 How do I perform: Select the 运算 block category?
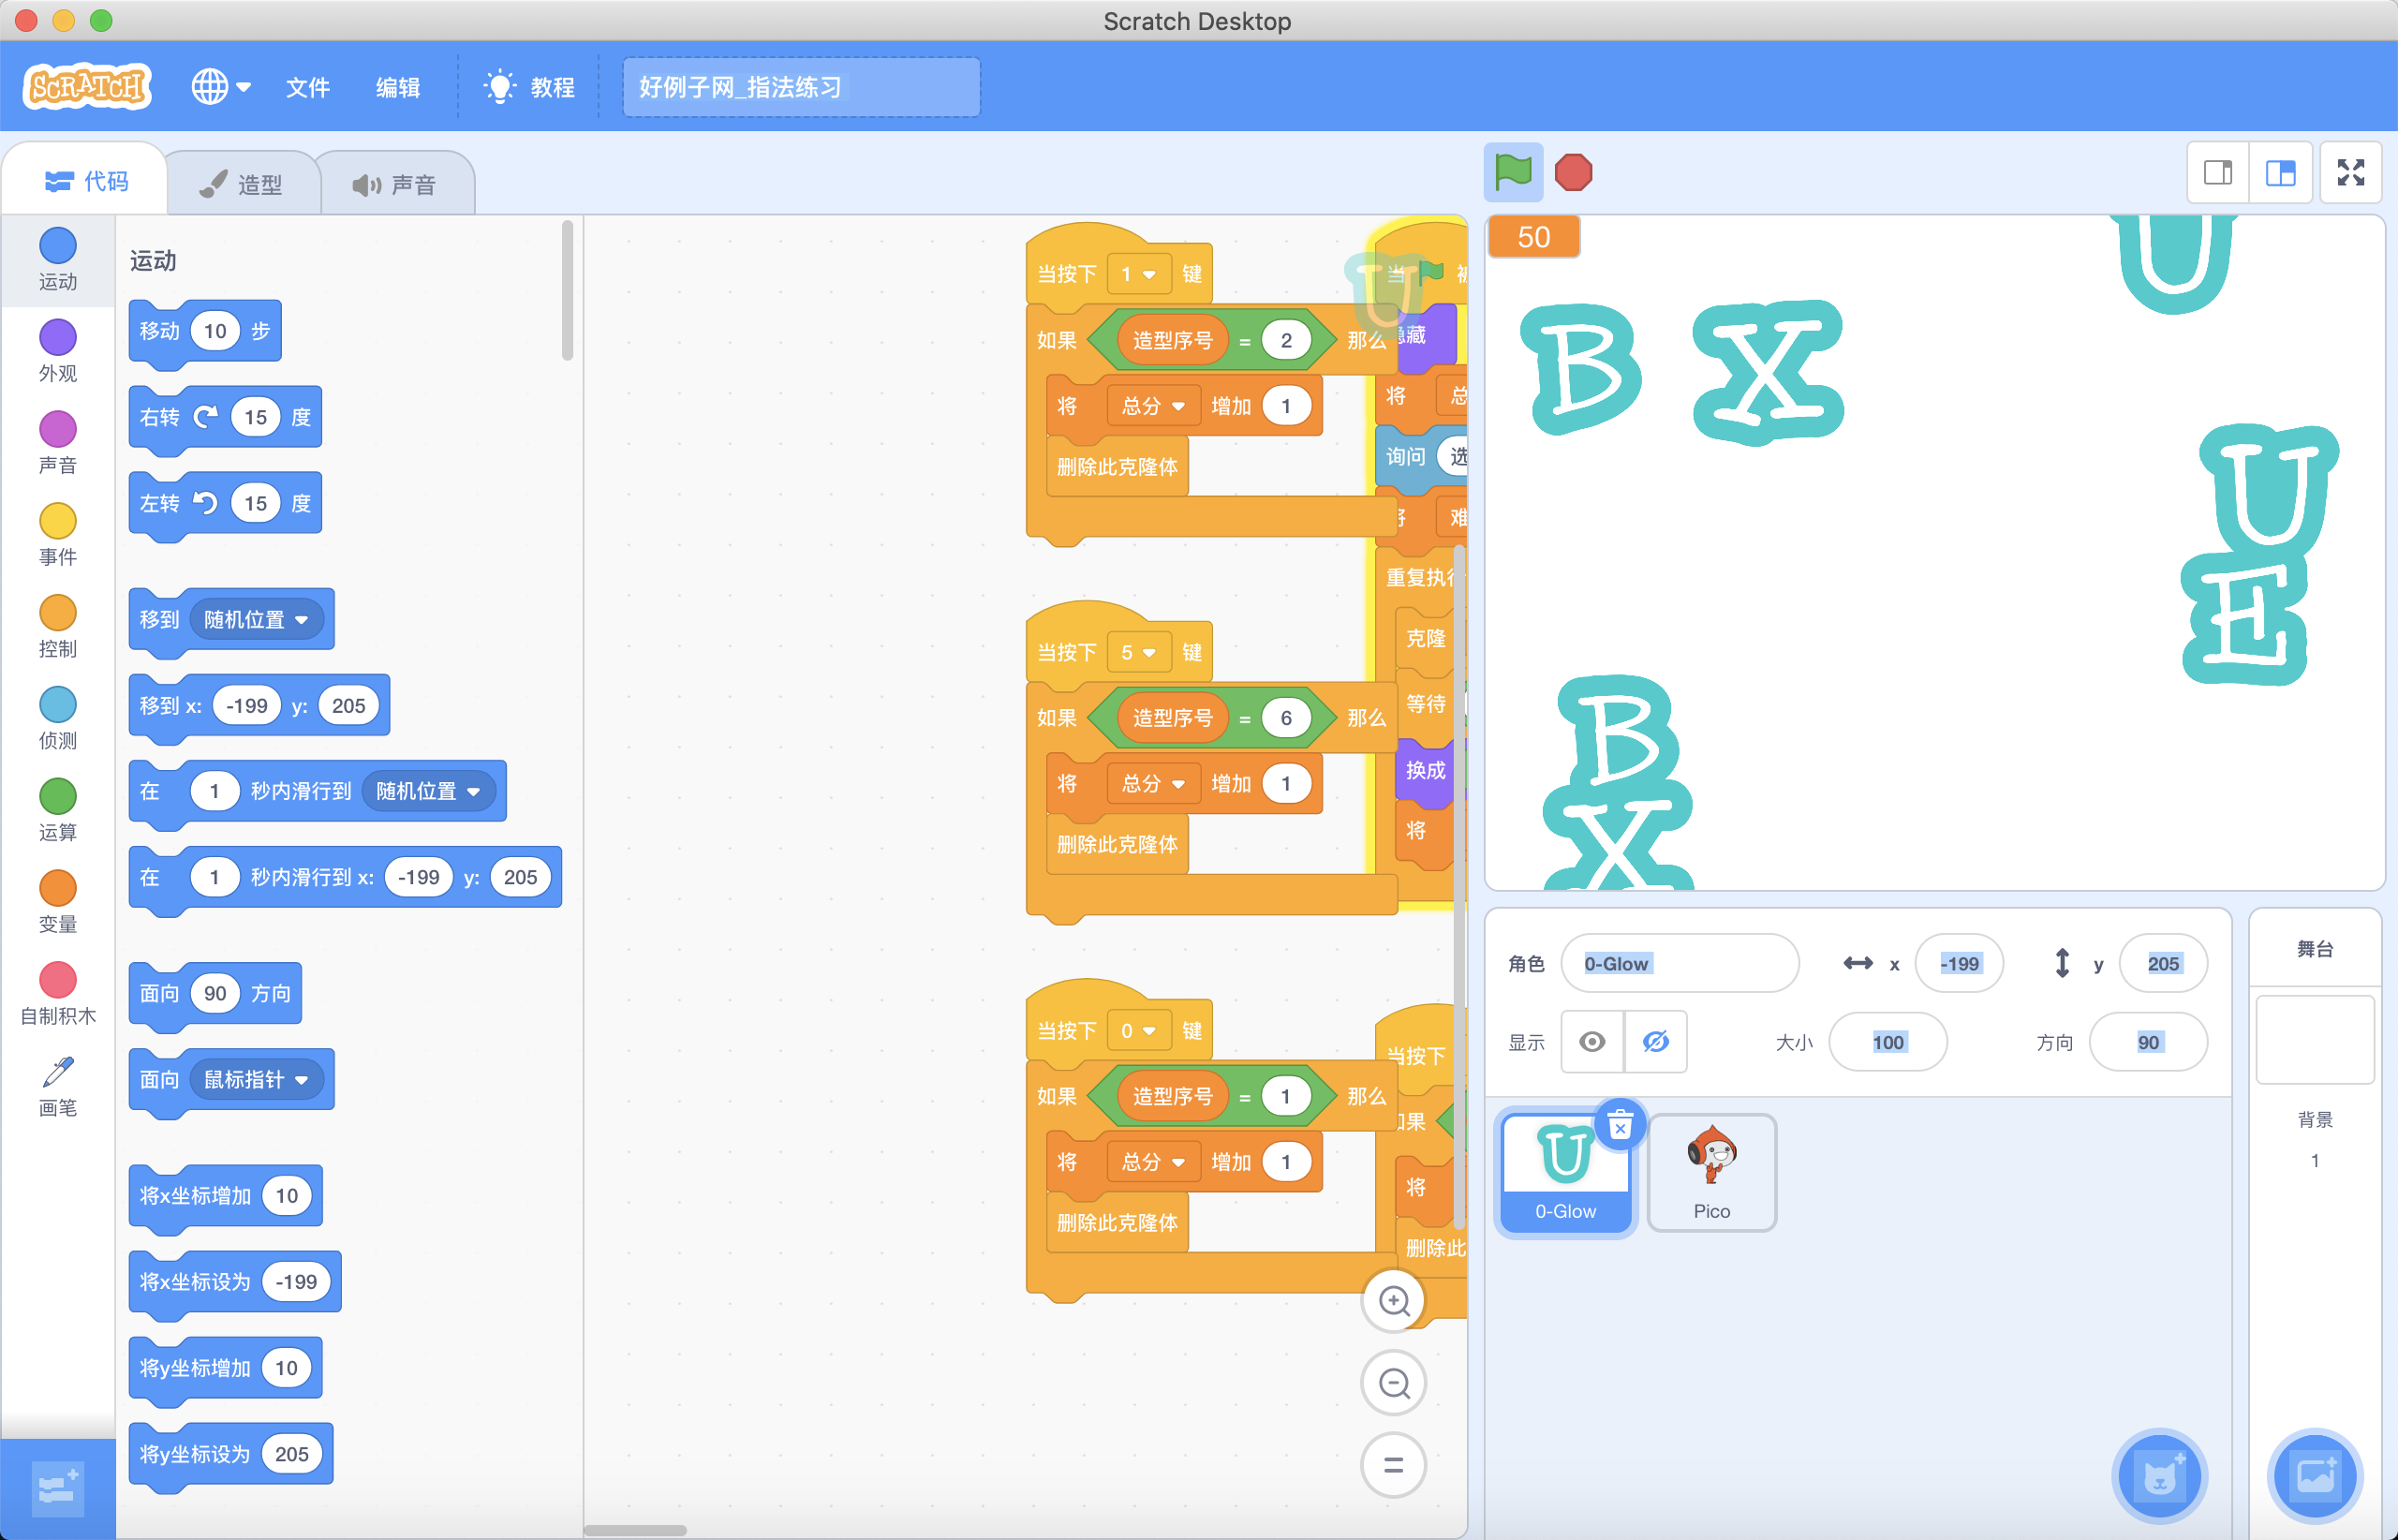coord(58,810)
